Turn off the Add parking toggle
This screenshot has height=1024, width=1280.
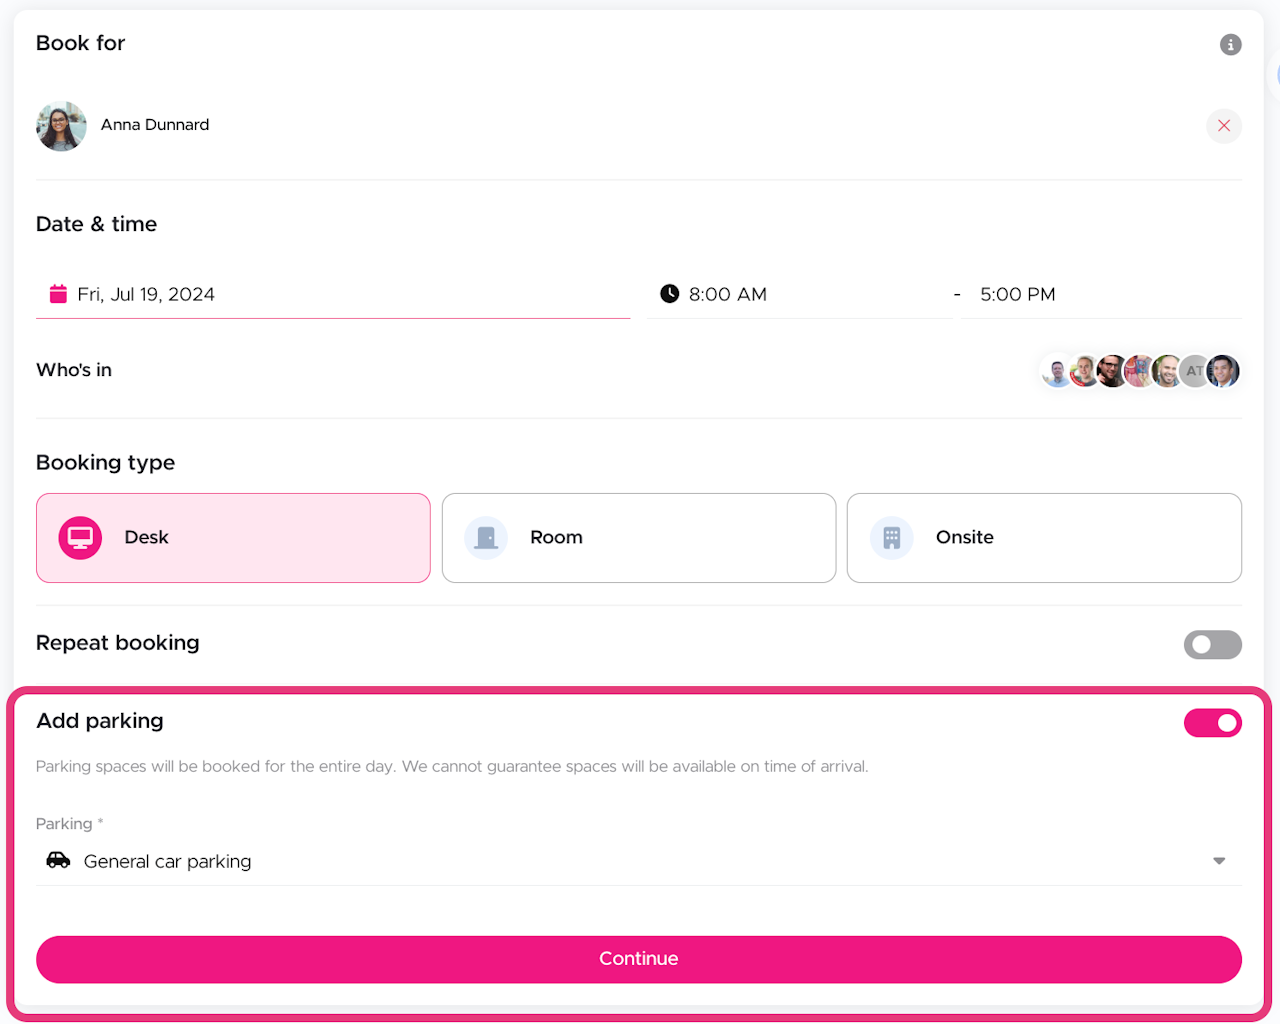coord(1212,723)
